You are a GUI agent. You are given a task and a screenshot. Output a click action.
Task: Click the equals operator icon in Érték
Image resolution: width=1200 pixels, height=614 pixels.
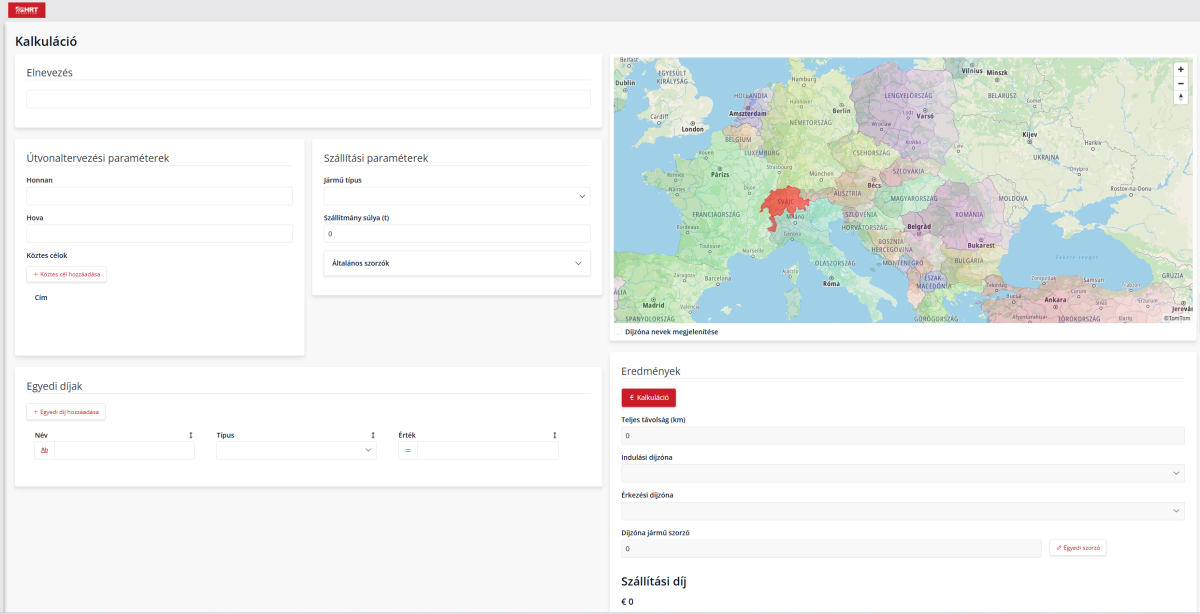(407, 451)
